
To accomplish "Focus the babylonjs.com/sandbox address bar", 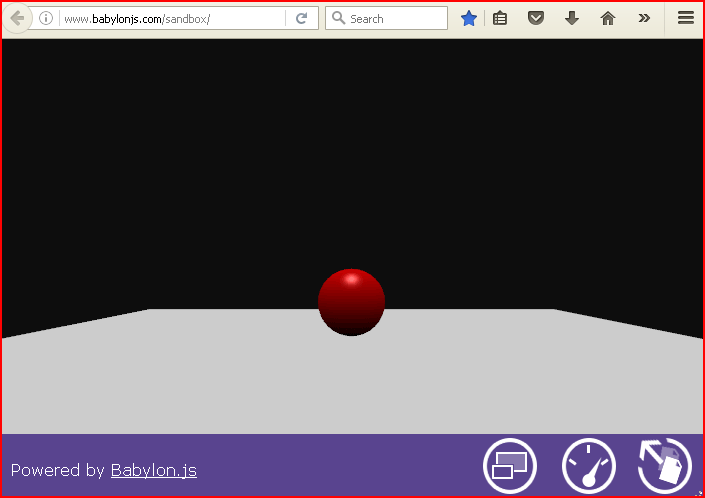I will [x=173, y=19].
